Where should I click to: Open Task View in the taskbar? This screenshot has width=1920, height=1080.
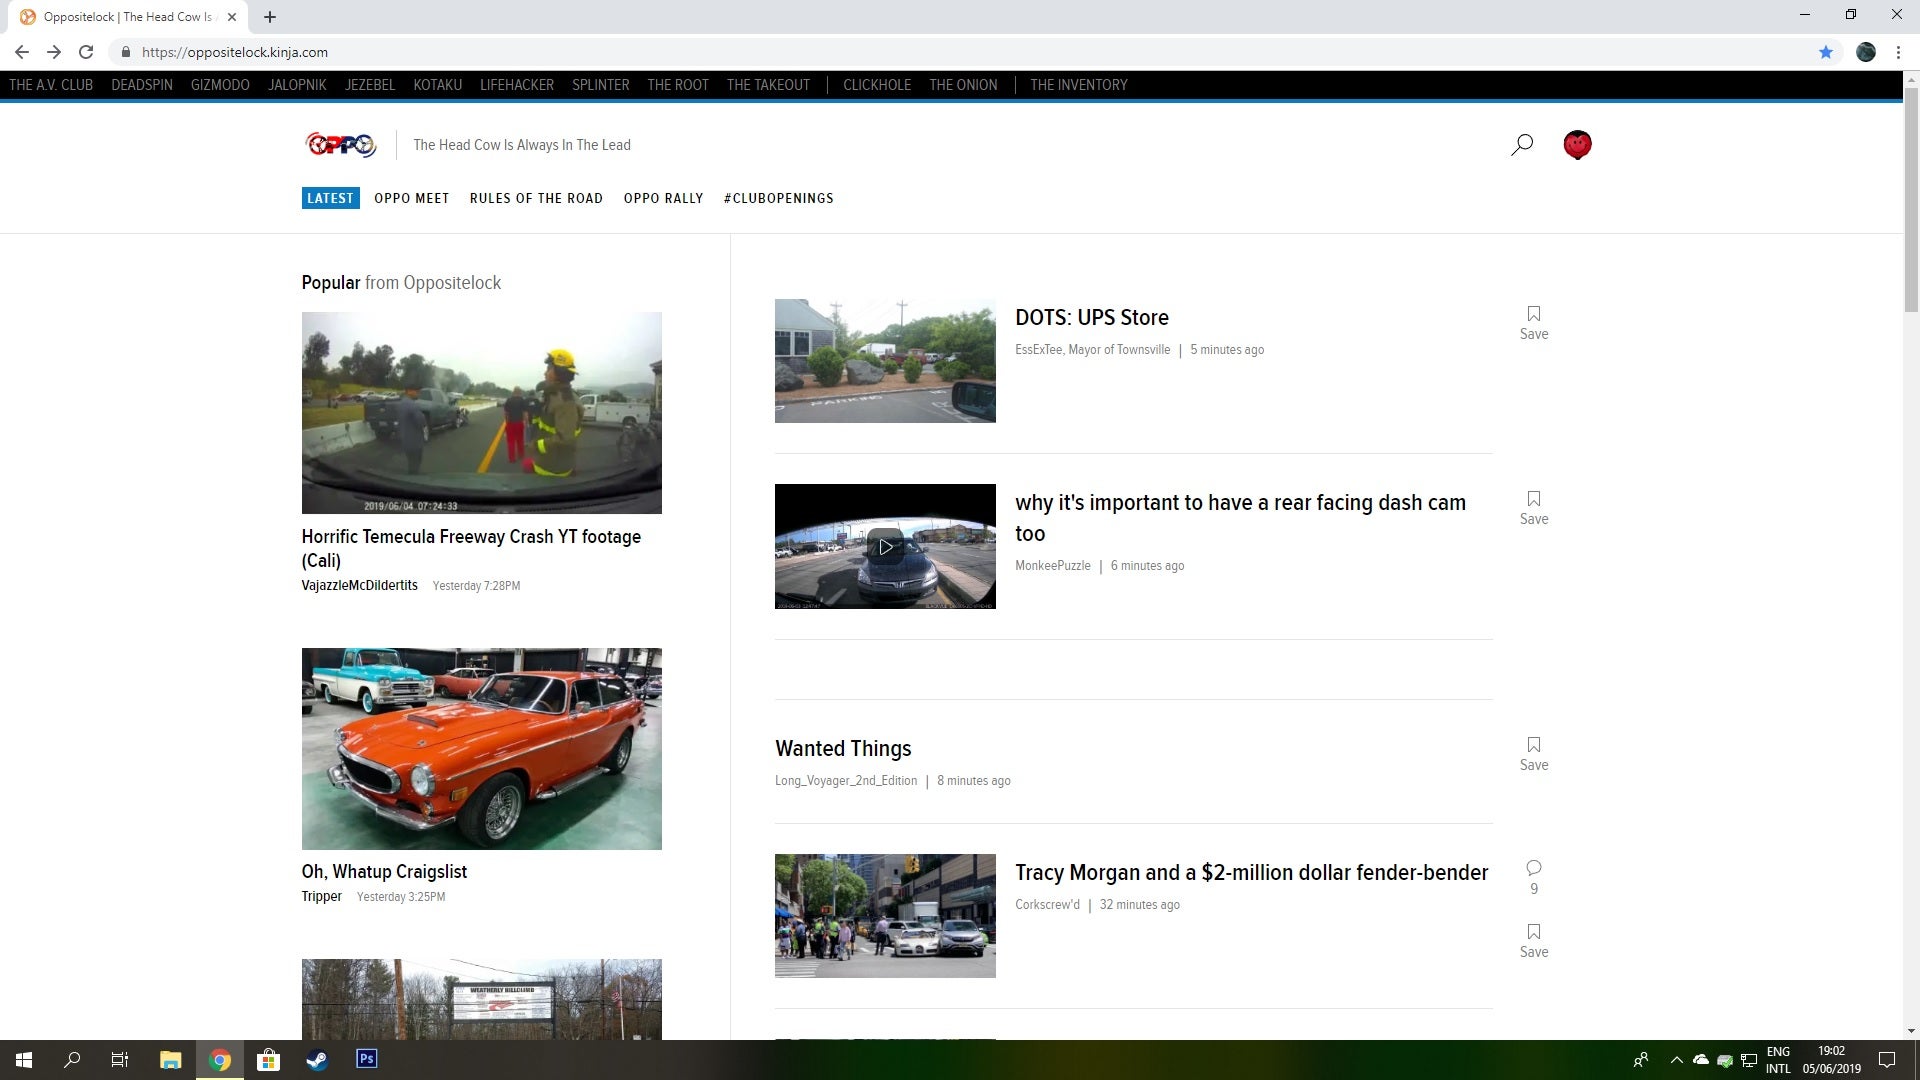coord(120,1060)
